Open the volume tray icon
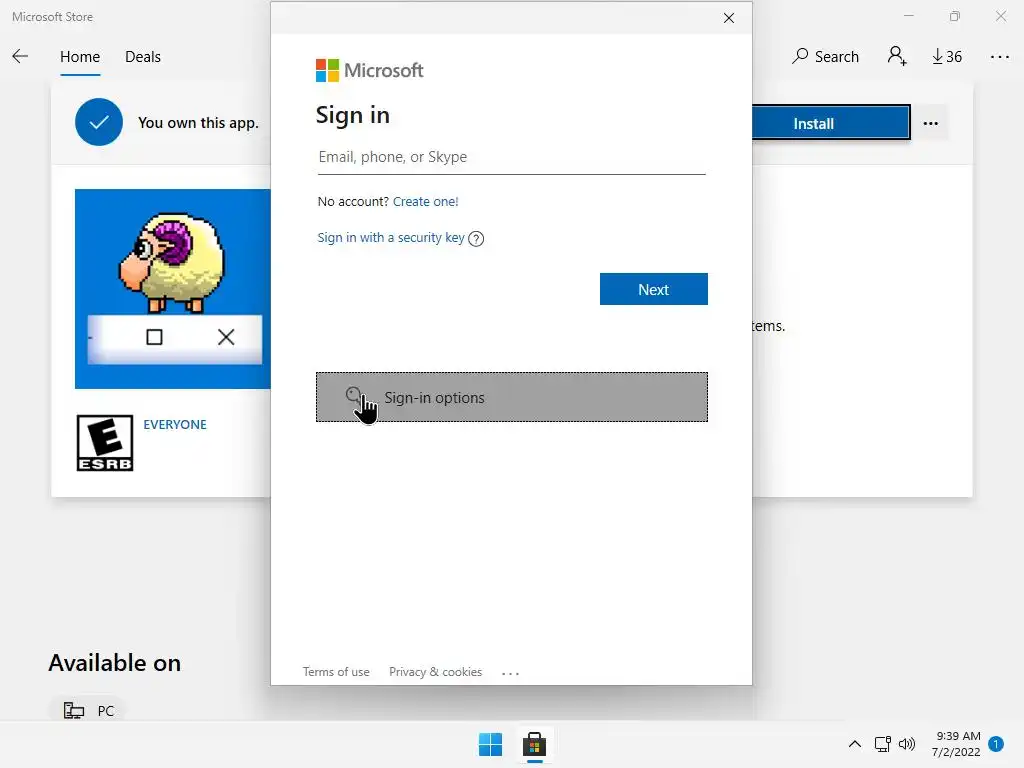Image resolution: width=1024 pixels, height=768 pixels. tap(906, 744)
